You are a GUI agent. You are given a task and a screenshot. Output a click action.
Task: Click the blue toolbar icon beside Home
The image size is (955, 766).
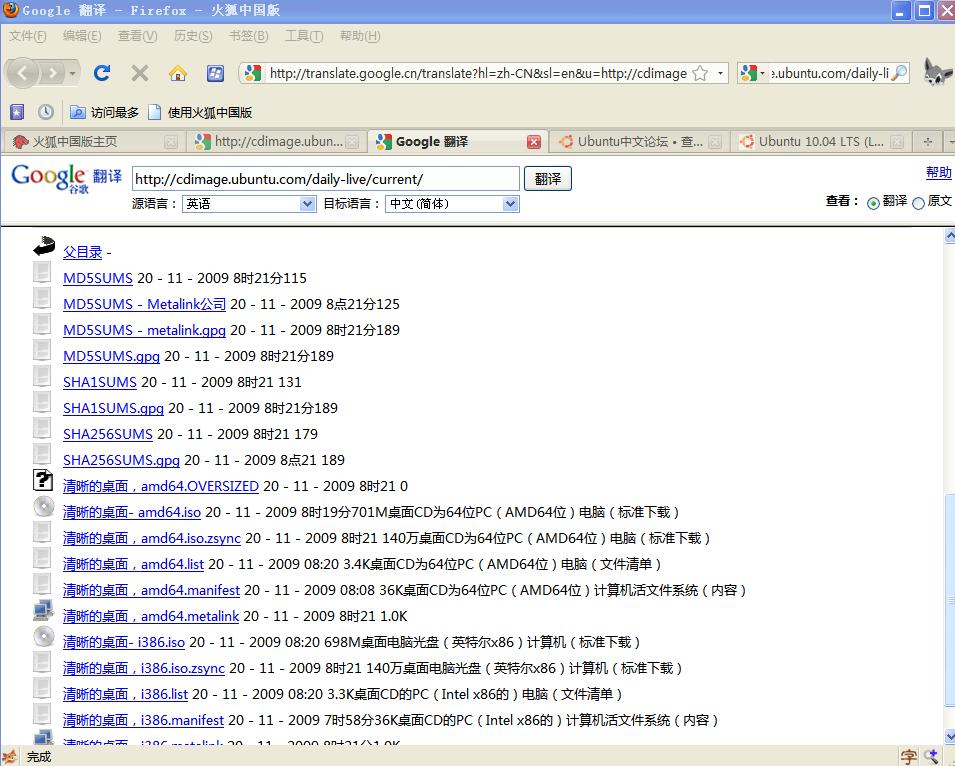pyautogui.click(x=215, y=74)
